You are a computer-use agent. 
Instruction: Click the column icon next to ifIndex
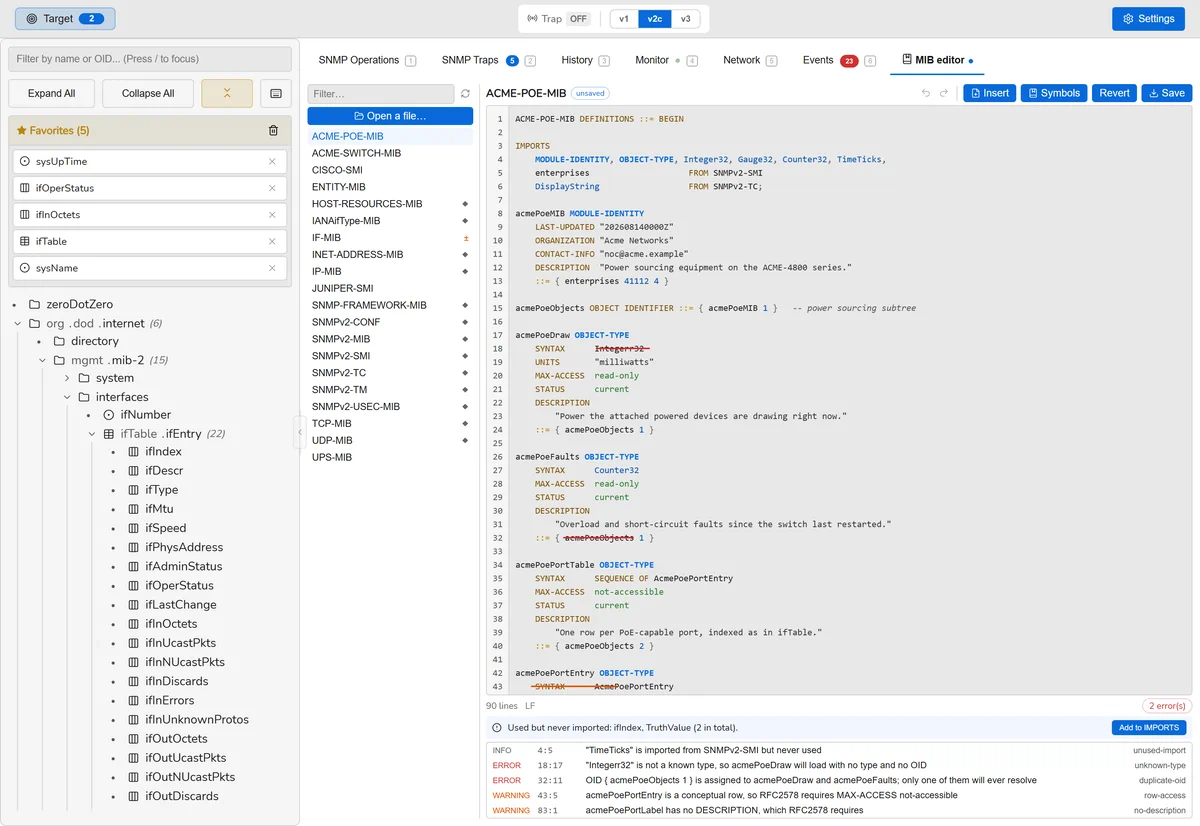[x=134, y=452]
